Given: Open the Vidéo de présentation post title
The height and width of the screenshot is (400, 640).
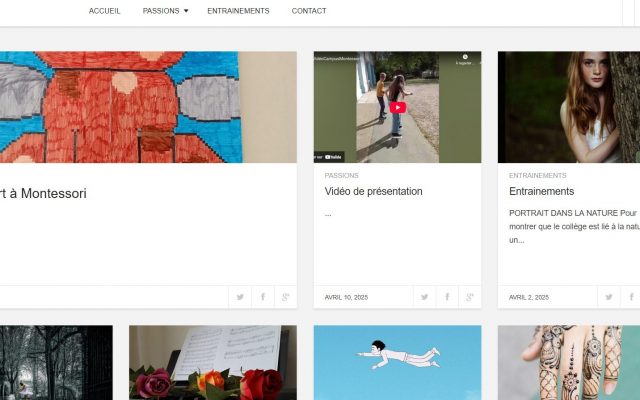Looking at the screenshot, I should click(373, 191).
